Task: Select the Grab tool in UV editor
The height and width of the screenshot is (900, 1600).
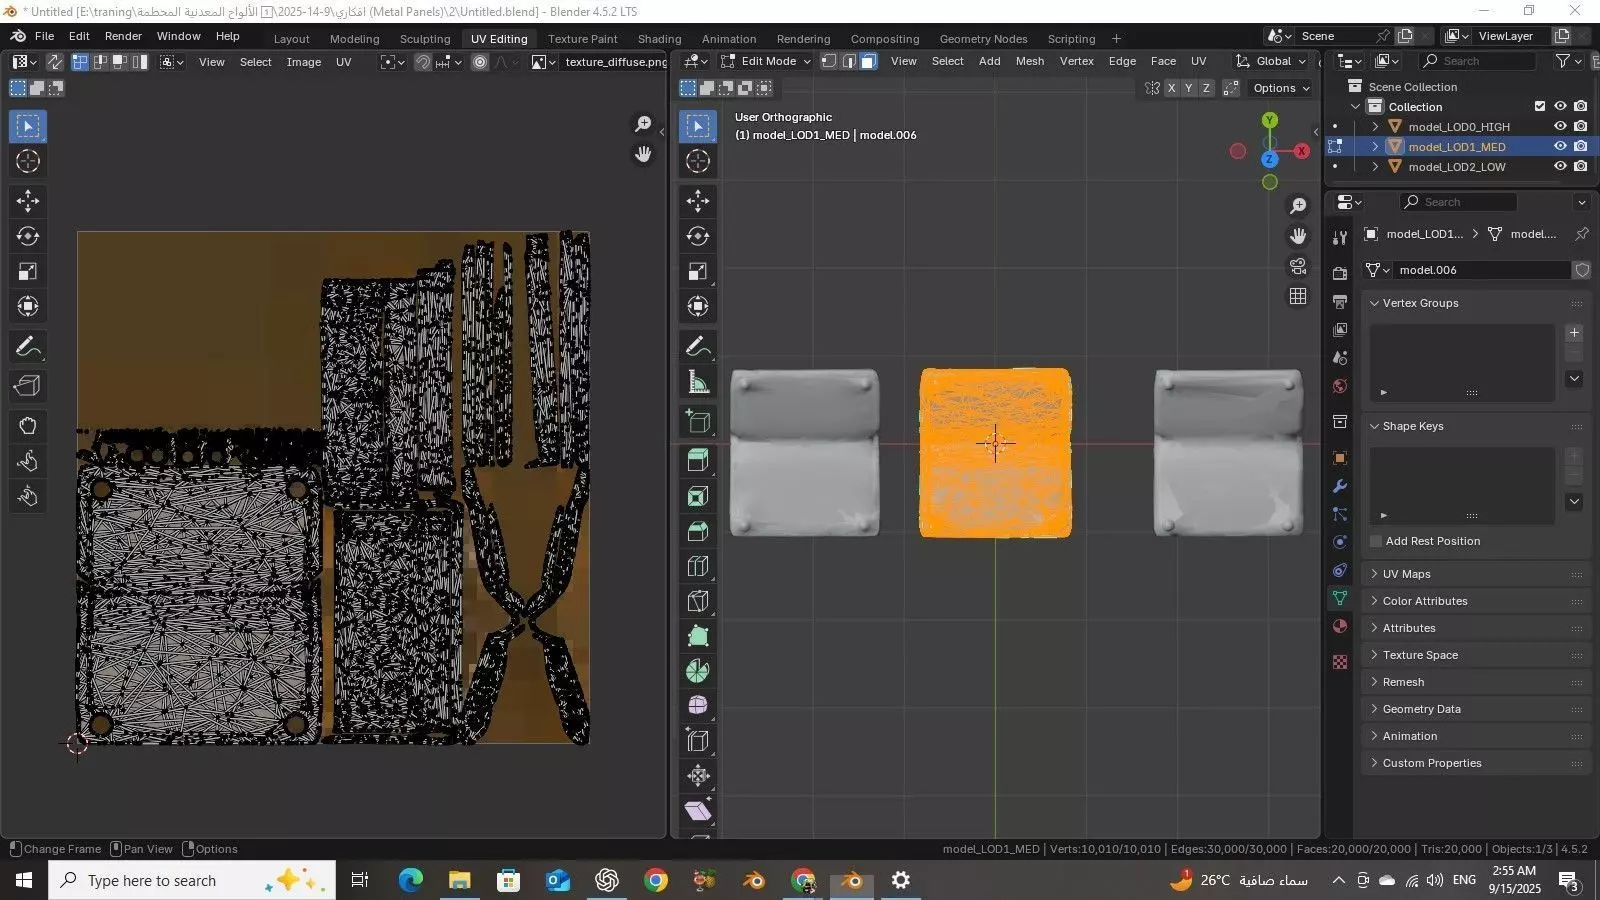Action: (28, 426)
